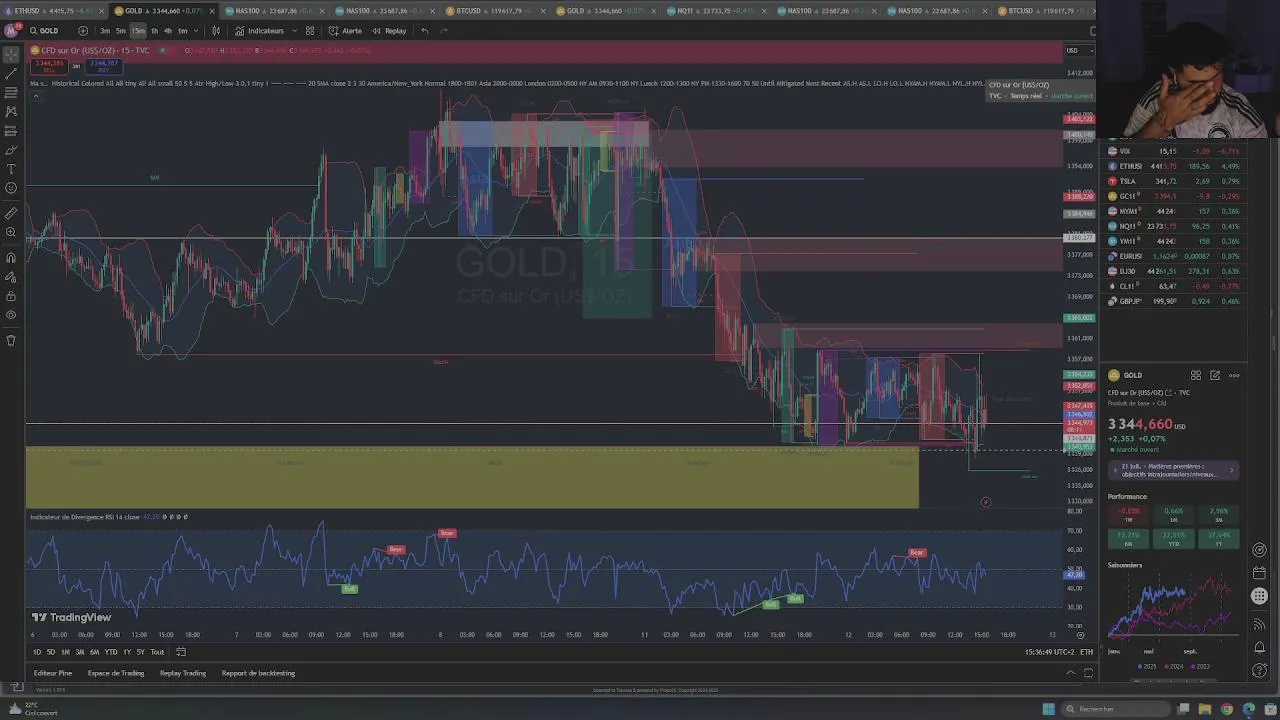Open the Fibonacci tools in the left toolbar
The width and height of the screenshot is (1280, 720).
click(x=11, y=93)
